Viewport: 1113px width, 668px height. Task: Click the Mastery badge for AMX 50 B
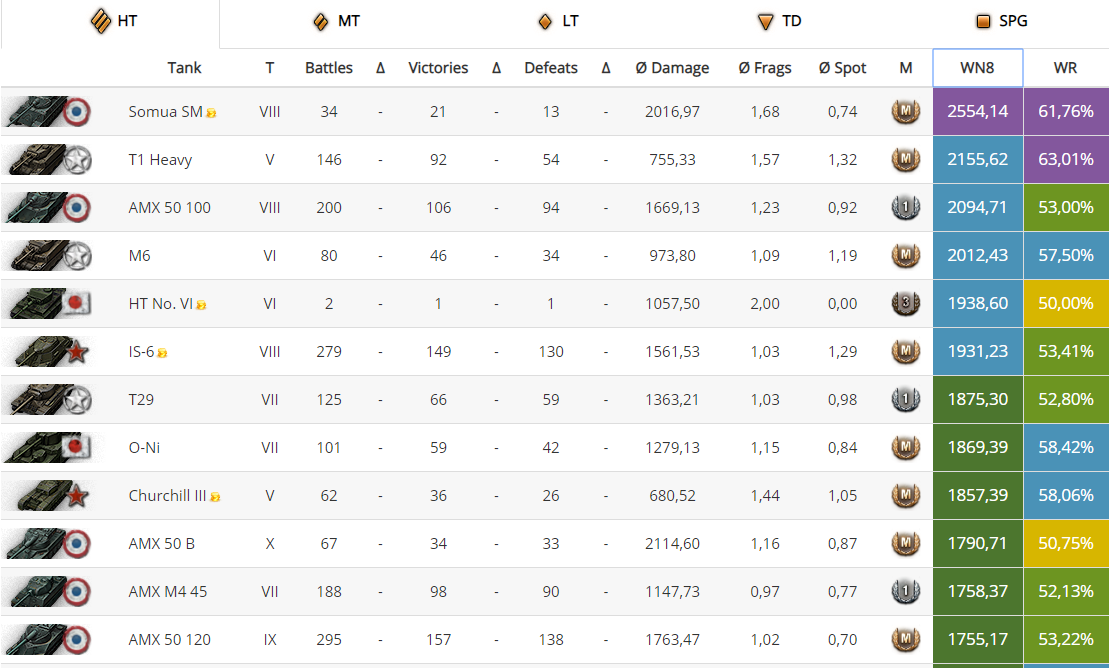[905, 543]
